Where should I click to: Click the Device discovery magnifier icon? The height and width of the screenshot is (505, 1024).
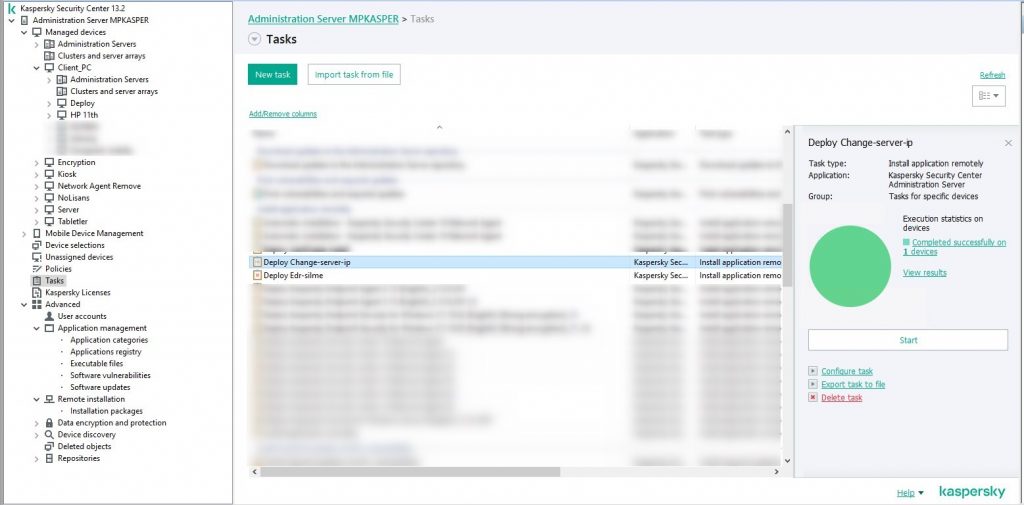[49, 435]
